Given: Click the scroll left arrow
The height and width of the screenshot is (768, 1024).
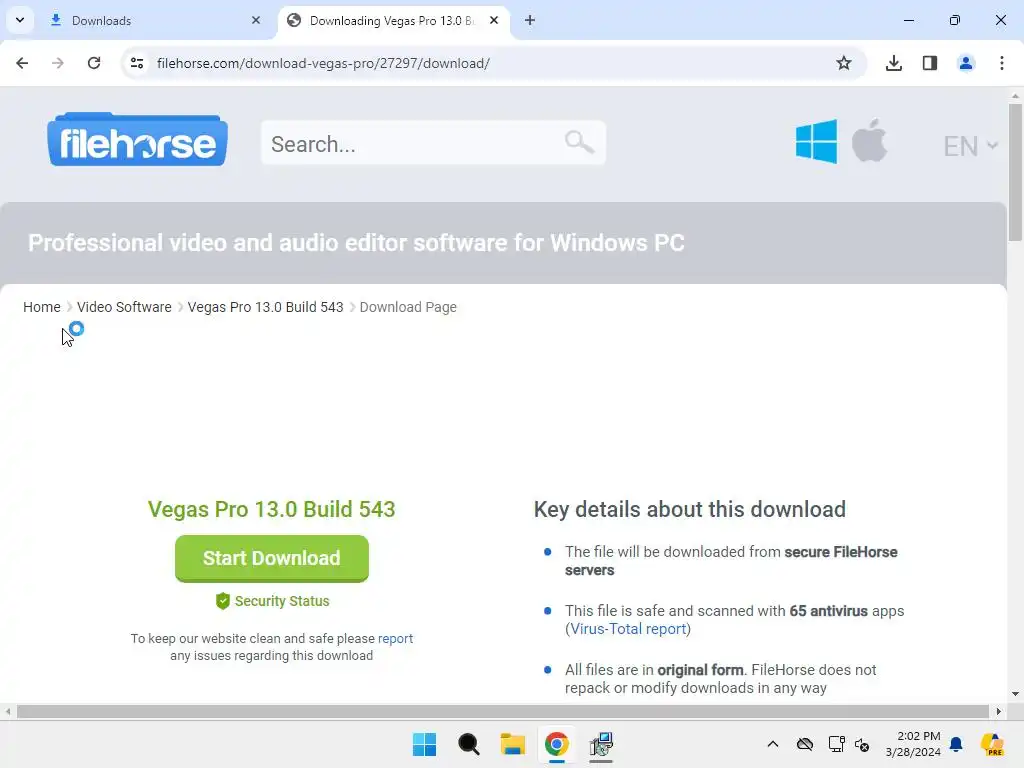Looking at the screenshot, I should (x=7, y=711).
